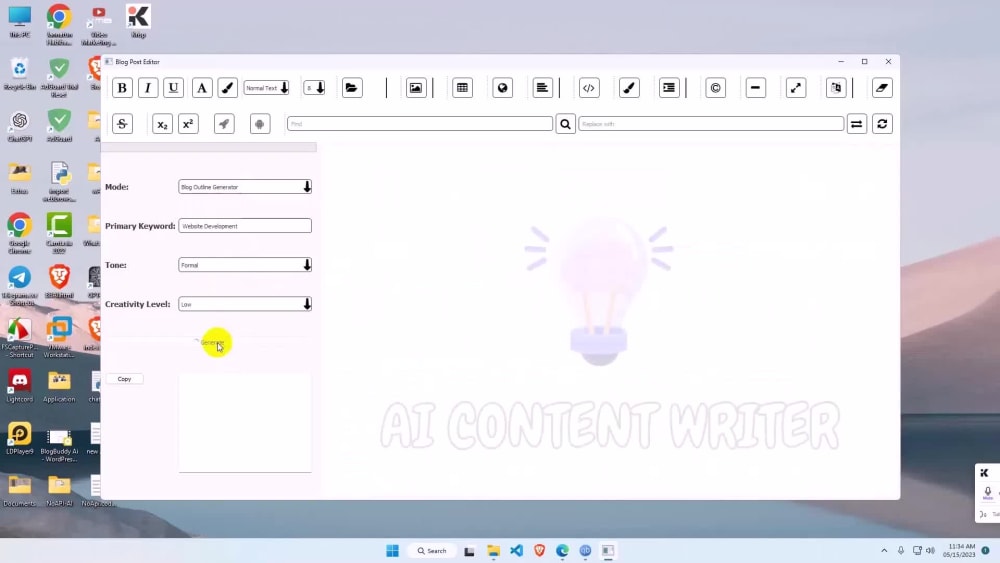Screen dimensions: 1000x563
Task: Toggle bold formatting
Action: (122, 88)
